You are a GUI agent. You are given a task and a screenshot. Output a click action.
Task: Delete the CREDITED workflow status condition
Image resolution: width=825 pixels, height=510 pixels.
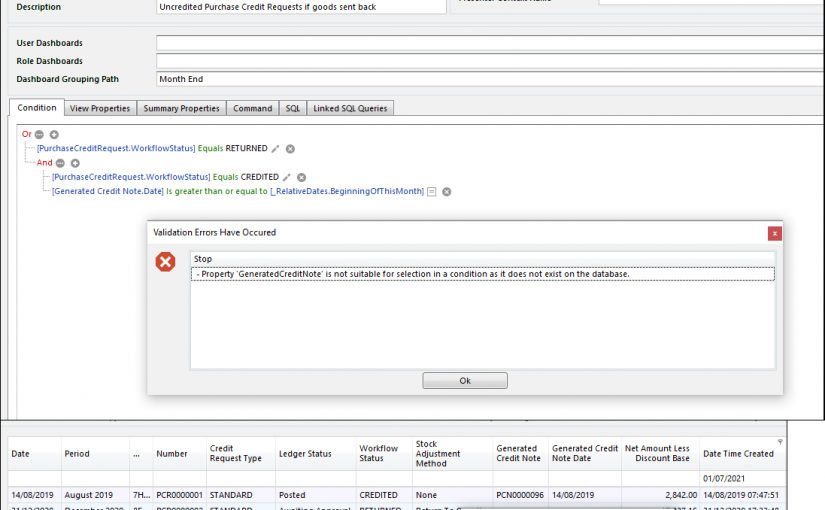(301, 177)
